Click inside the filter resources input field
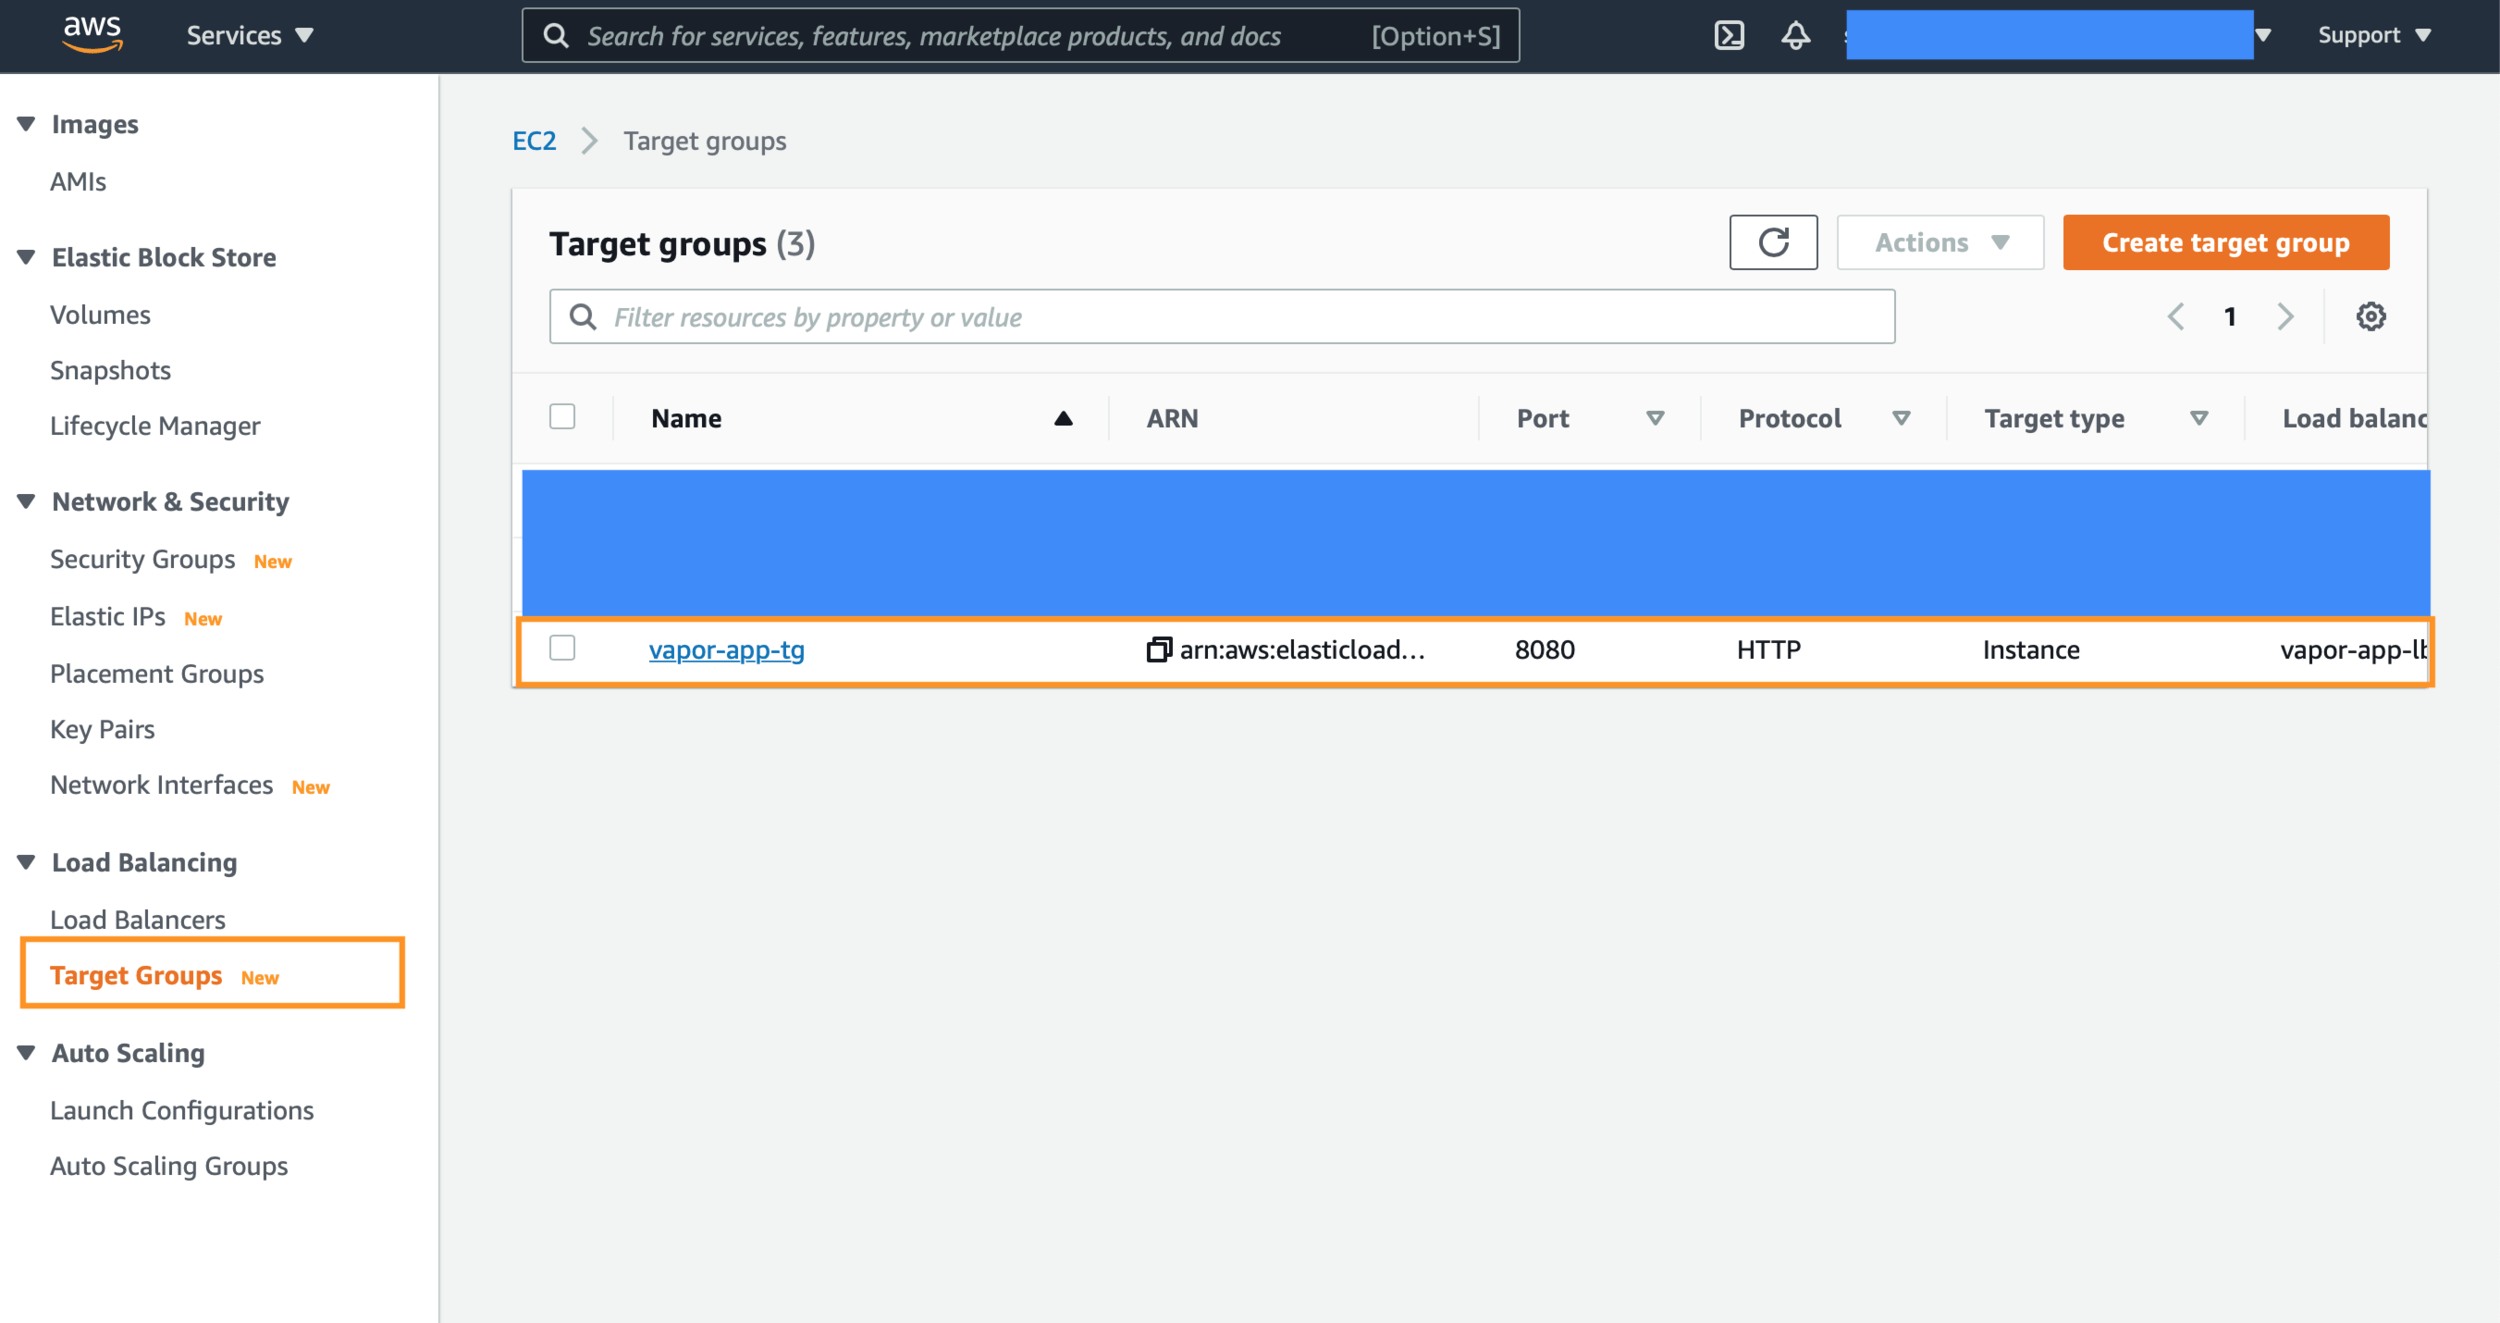 coord(1100,316)
